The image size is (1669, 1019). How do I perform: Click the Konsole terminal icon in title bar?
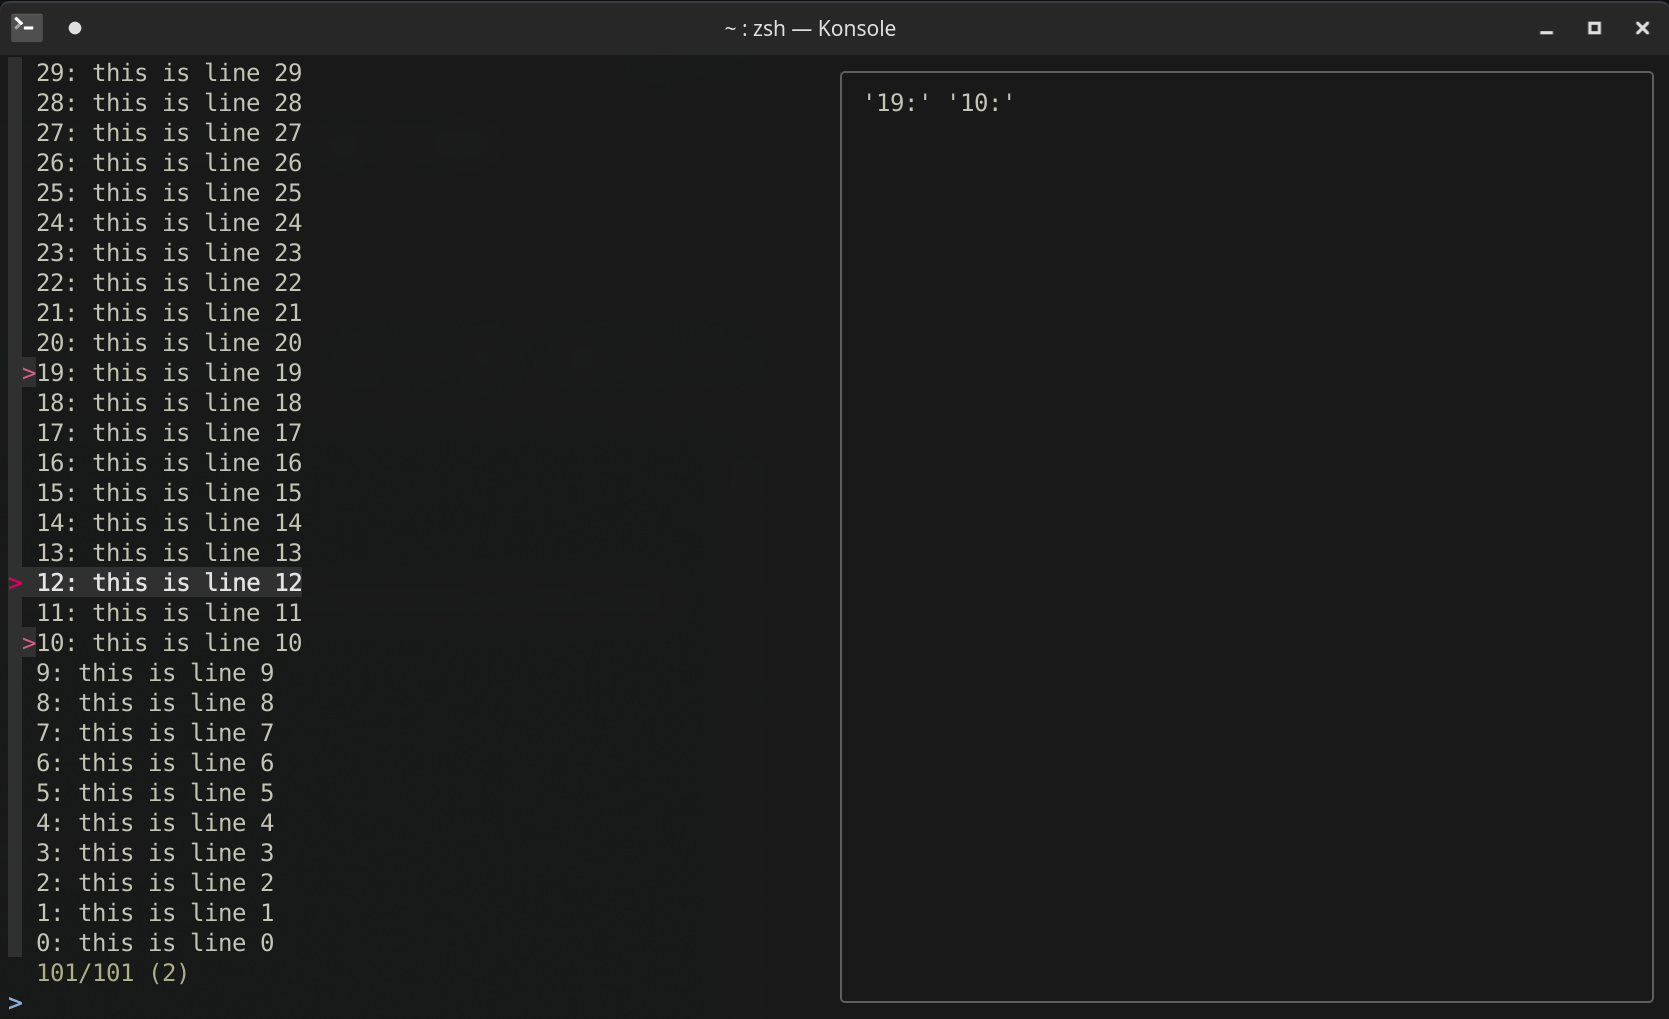(x=26, y=27)
